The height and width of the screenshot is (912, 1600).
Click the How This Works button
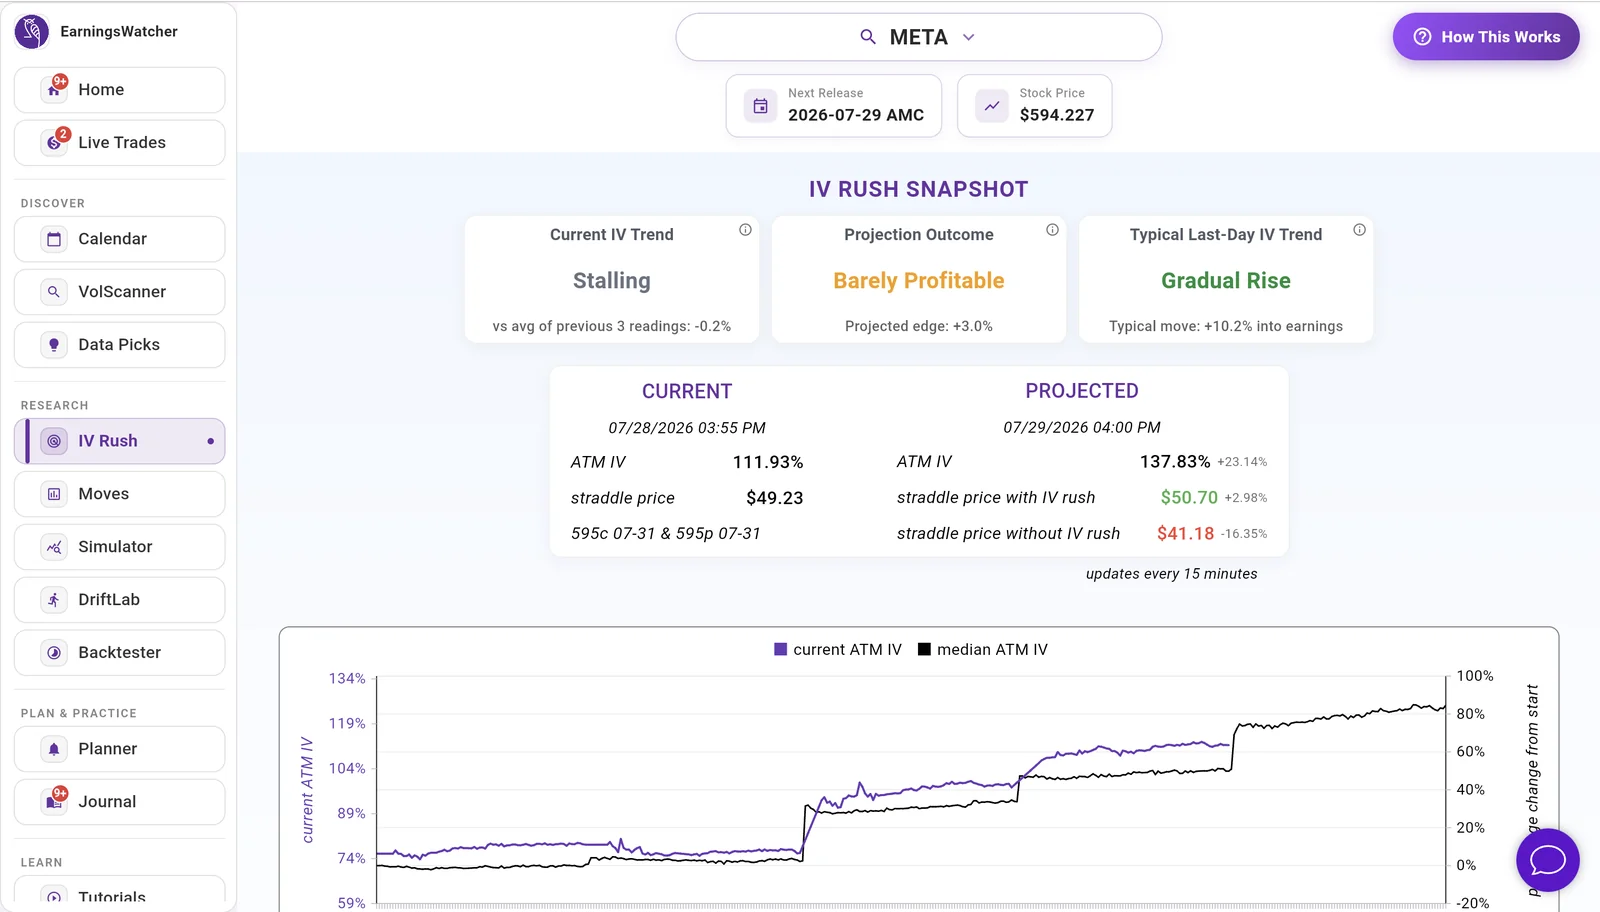tap(1486, 37)
